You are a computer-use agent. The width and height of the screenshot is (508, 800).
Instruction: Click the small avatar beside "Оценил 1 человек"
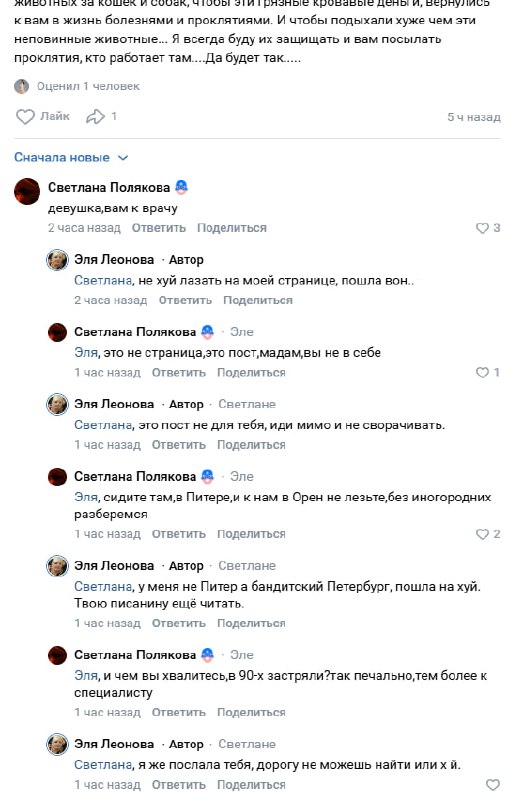point(21,86)
